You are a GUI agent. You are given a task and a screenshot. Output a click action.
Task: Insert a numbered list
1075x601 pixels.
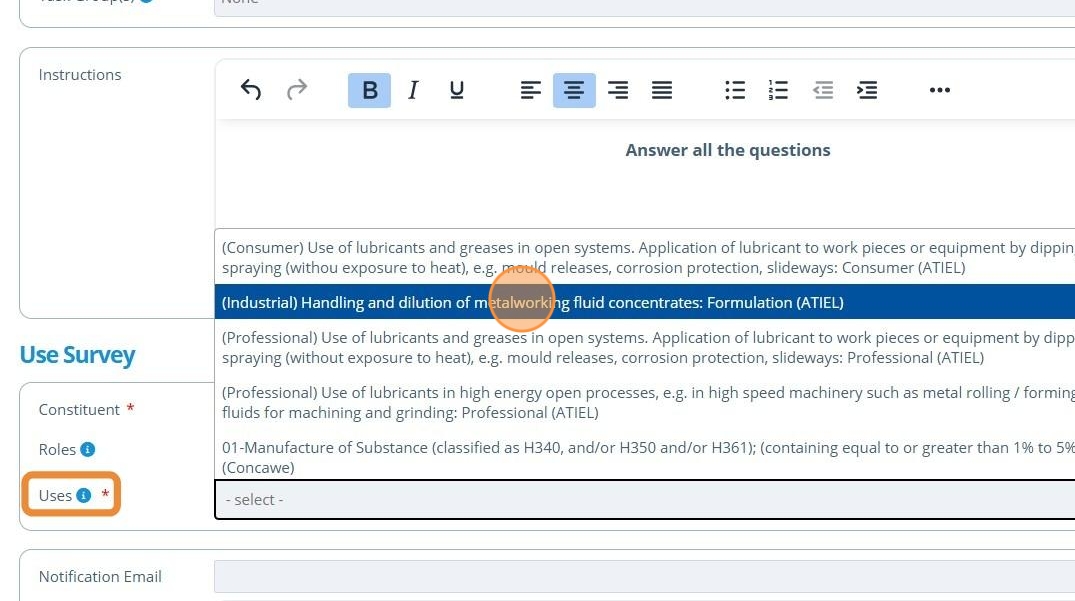pyautogui.click(x=778, y=90)
